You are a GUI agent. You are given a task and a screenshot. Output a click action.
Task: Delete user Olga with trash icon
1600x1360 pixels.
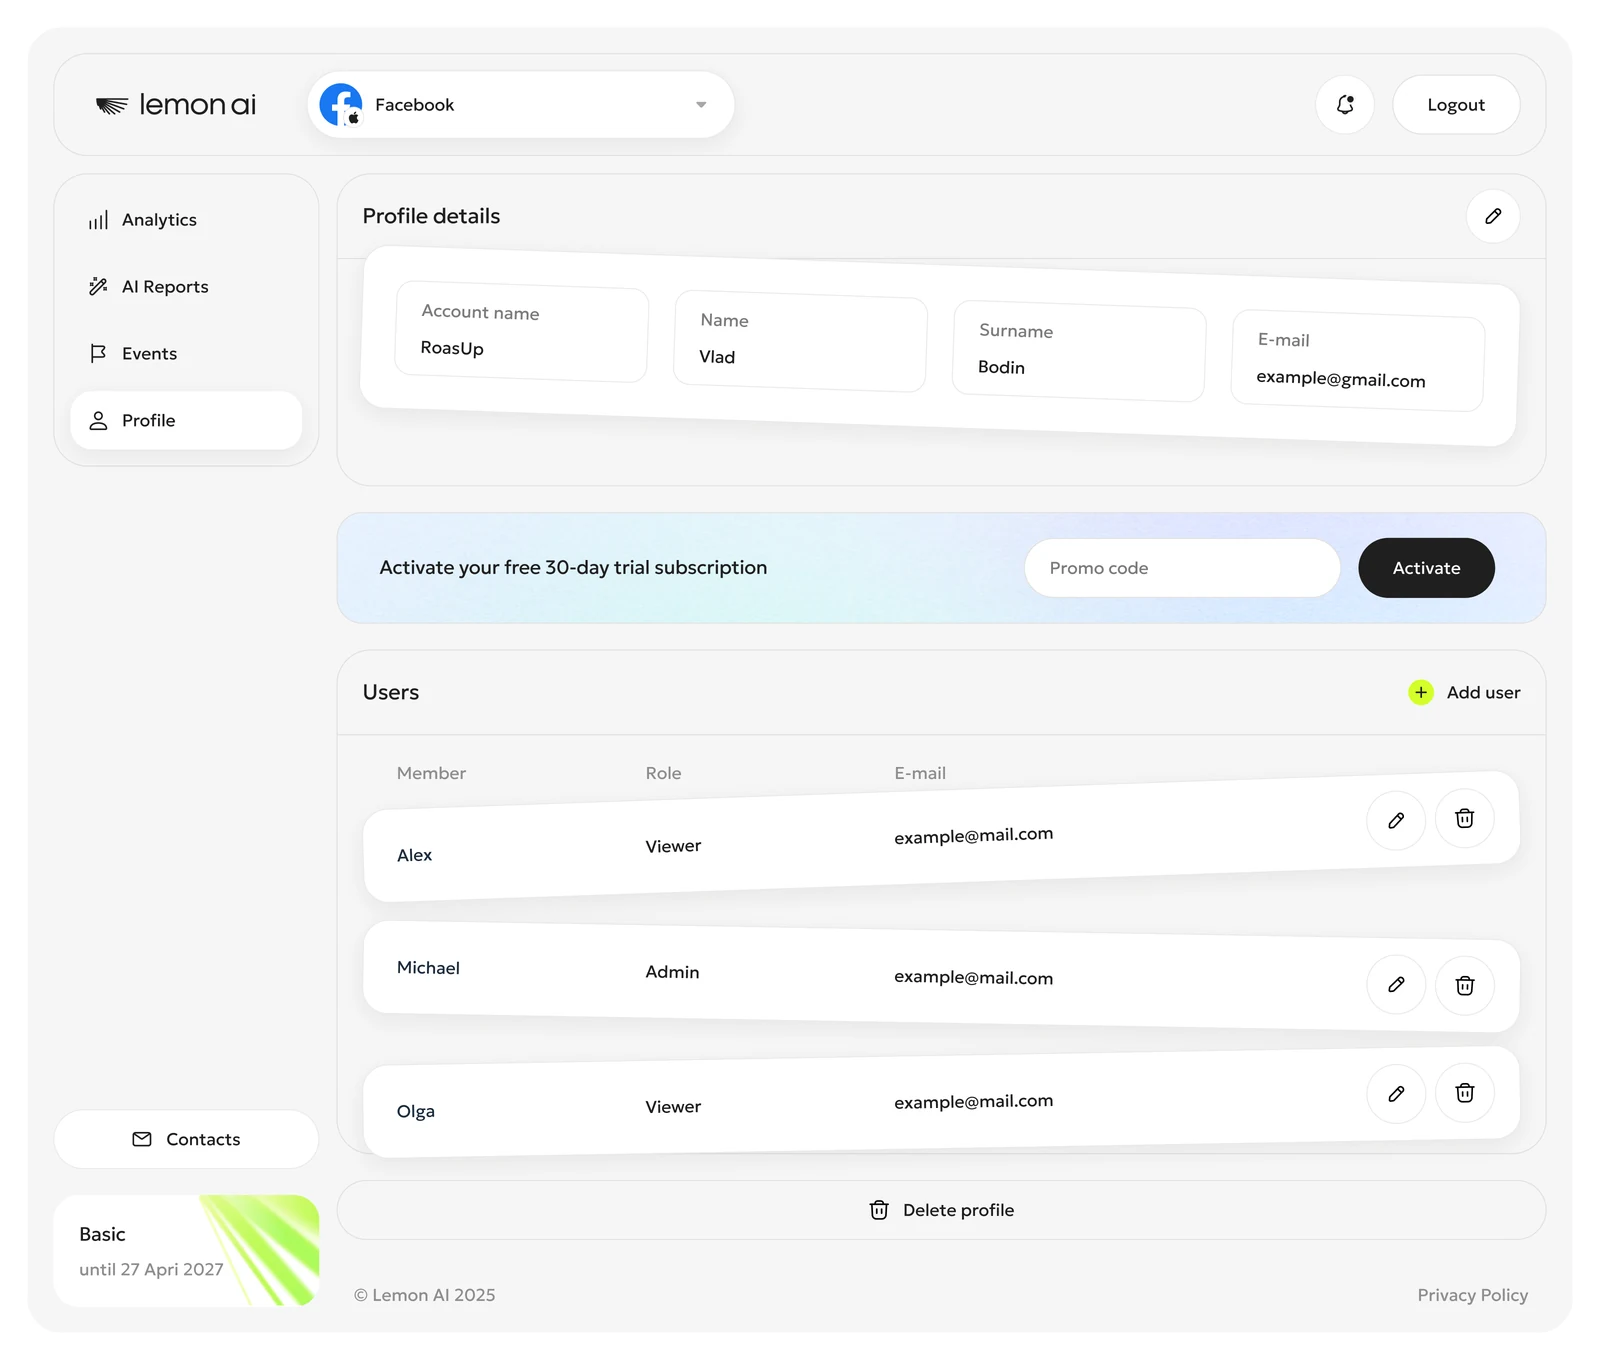pyautogui.click(x=1465, y=1093)
